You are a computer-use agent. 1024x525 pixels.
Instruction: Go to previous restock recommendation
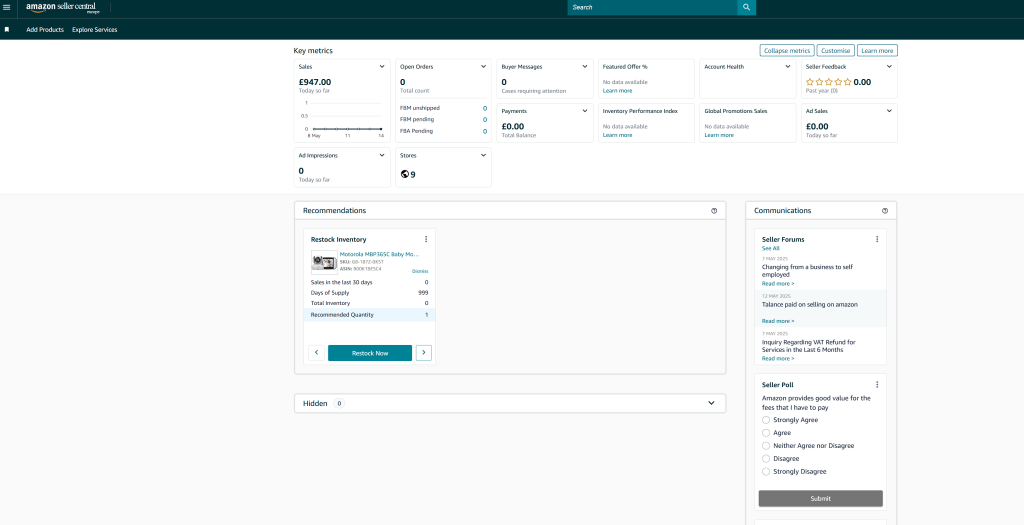point(316,353)
